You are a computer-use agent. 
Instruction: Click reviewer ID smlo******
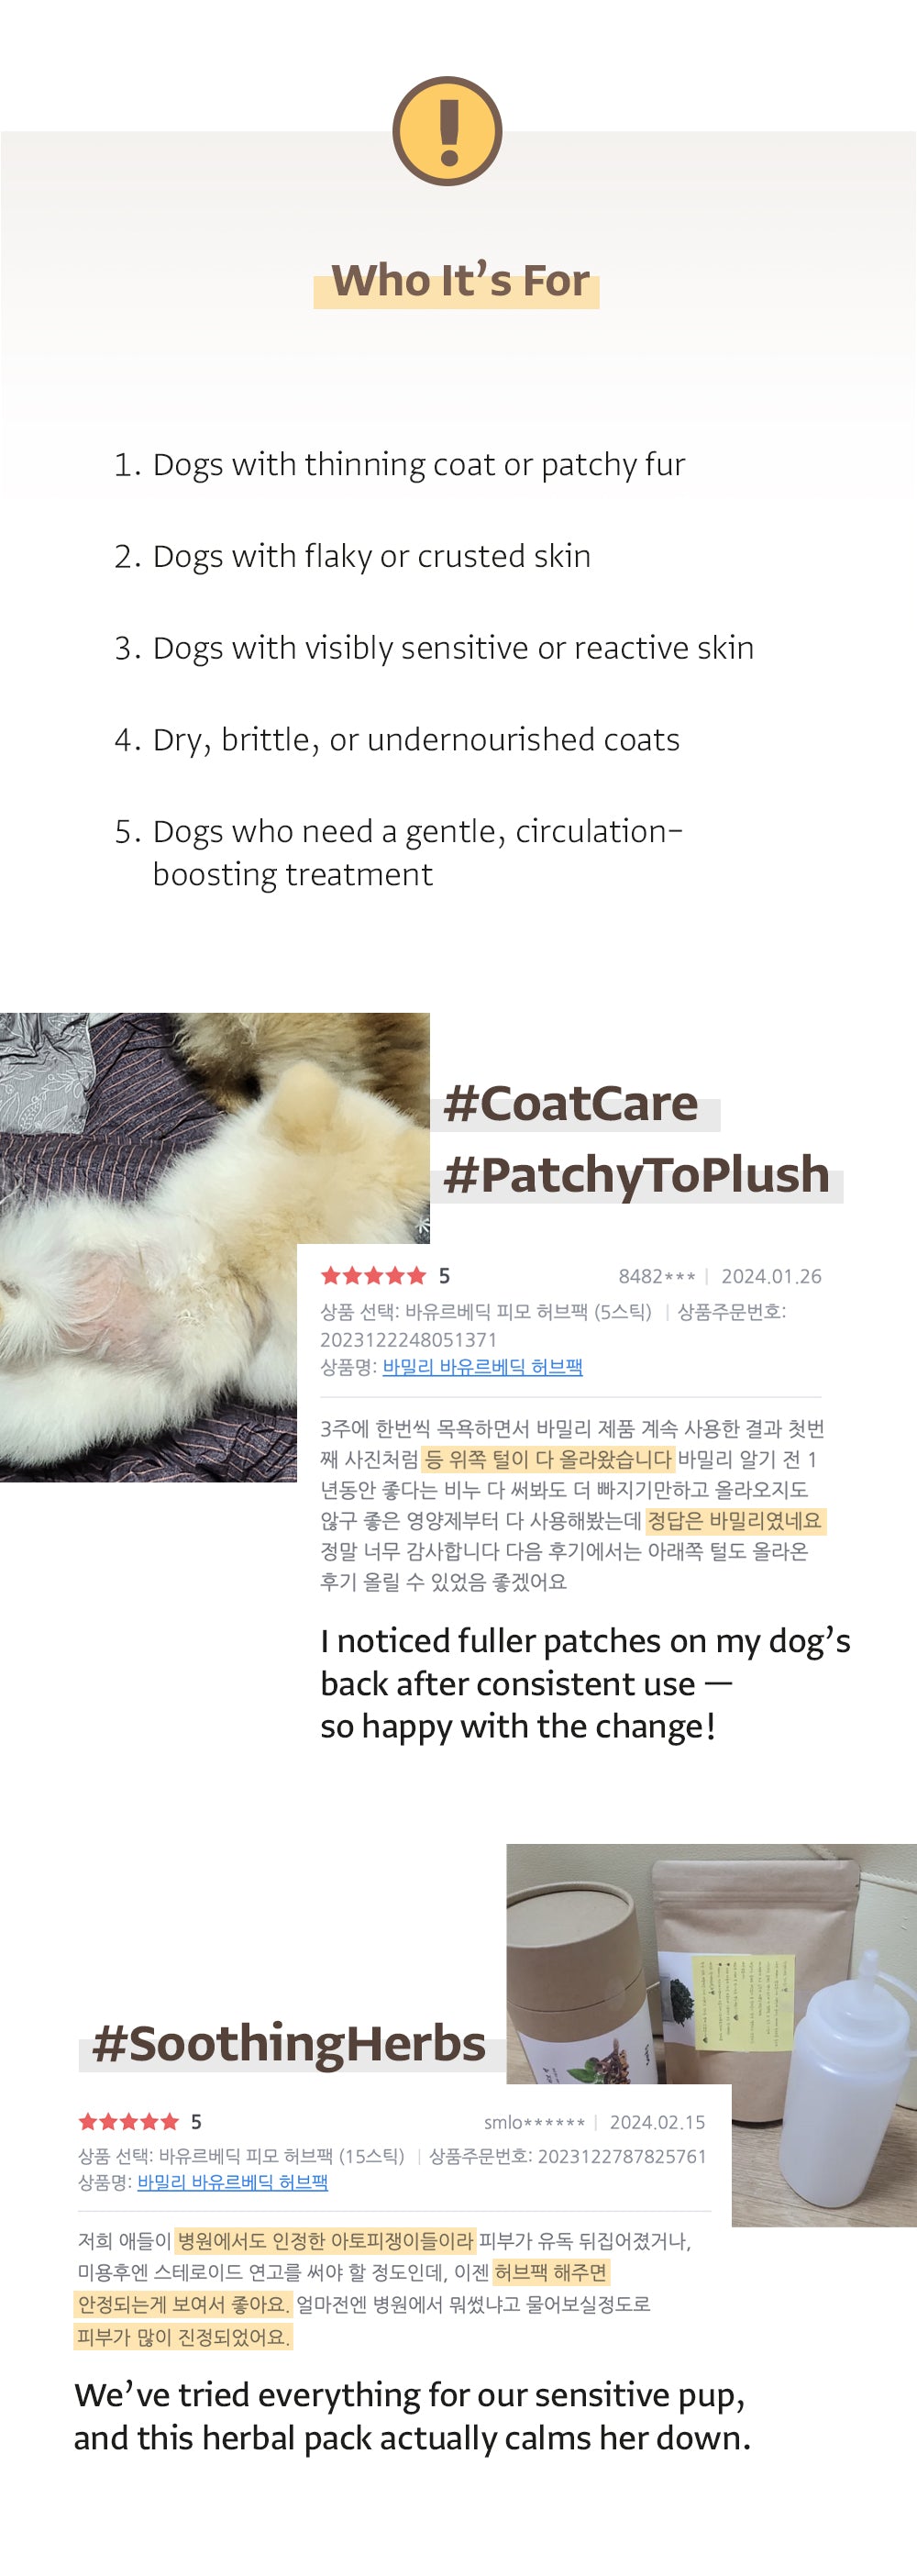point(534,2122)
